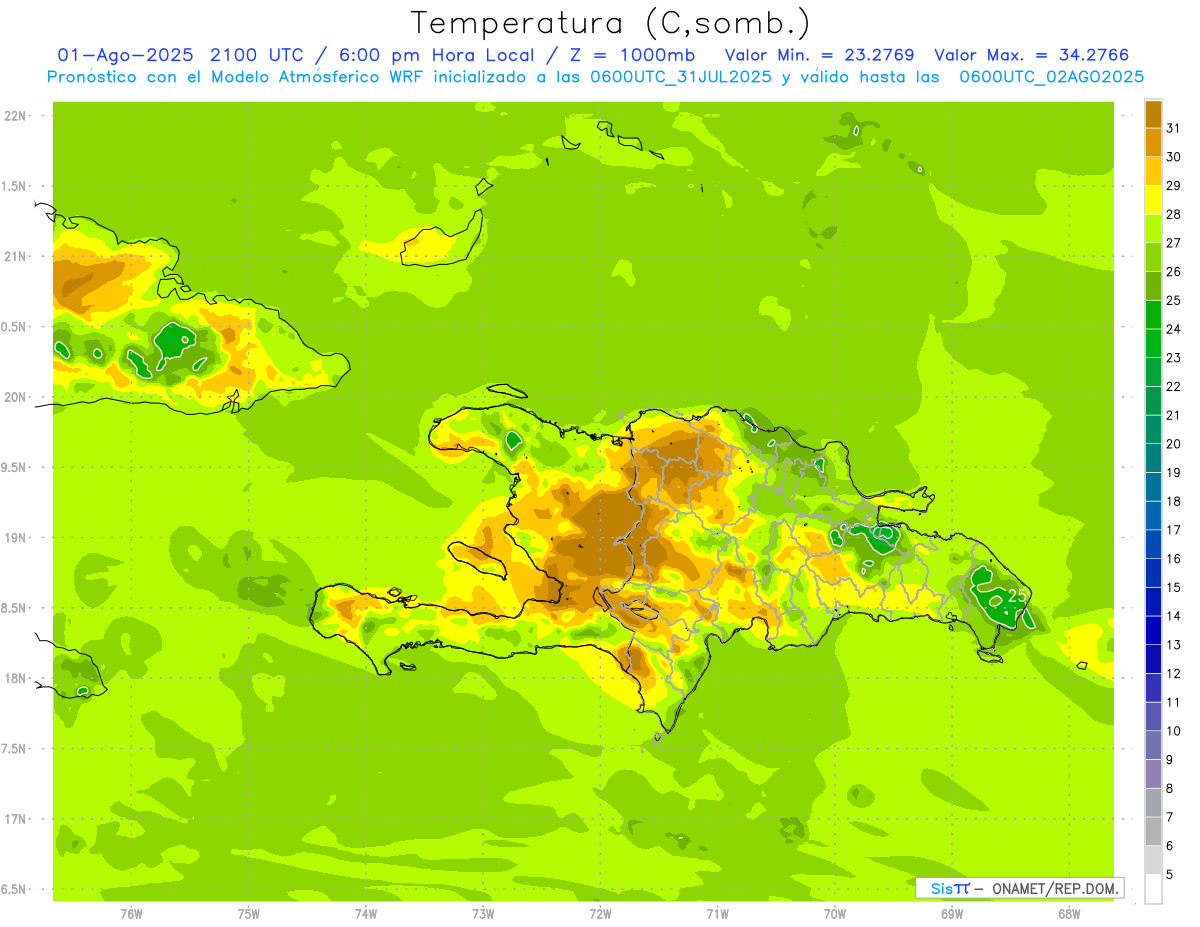Click the legend label "31"
Image resolution: width=1200 pixels, height=927 pixels.
coord(1173,128)
